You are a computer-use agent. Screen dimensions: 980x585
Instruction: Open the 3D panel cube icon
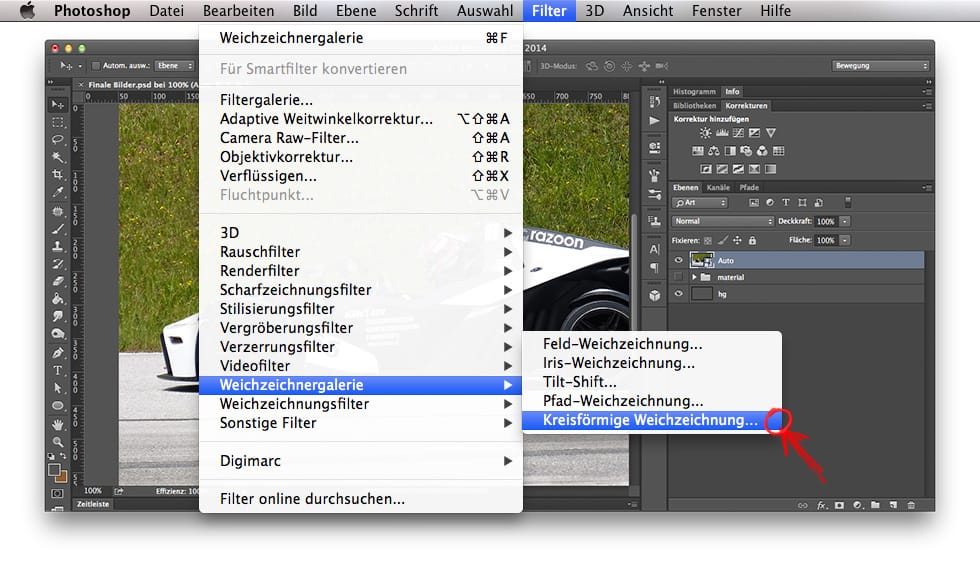pyautogui.click(x=654, y=296)
